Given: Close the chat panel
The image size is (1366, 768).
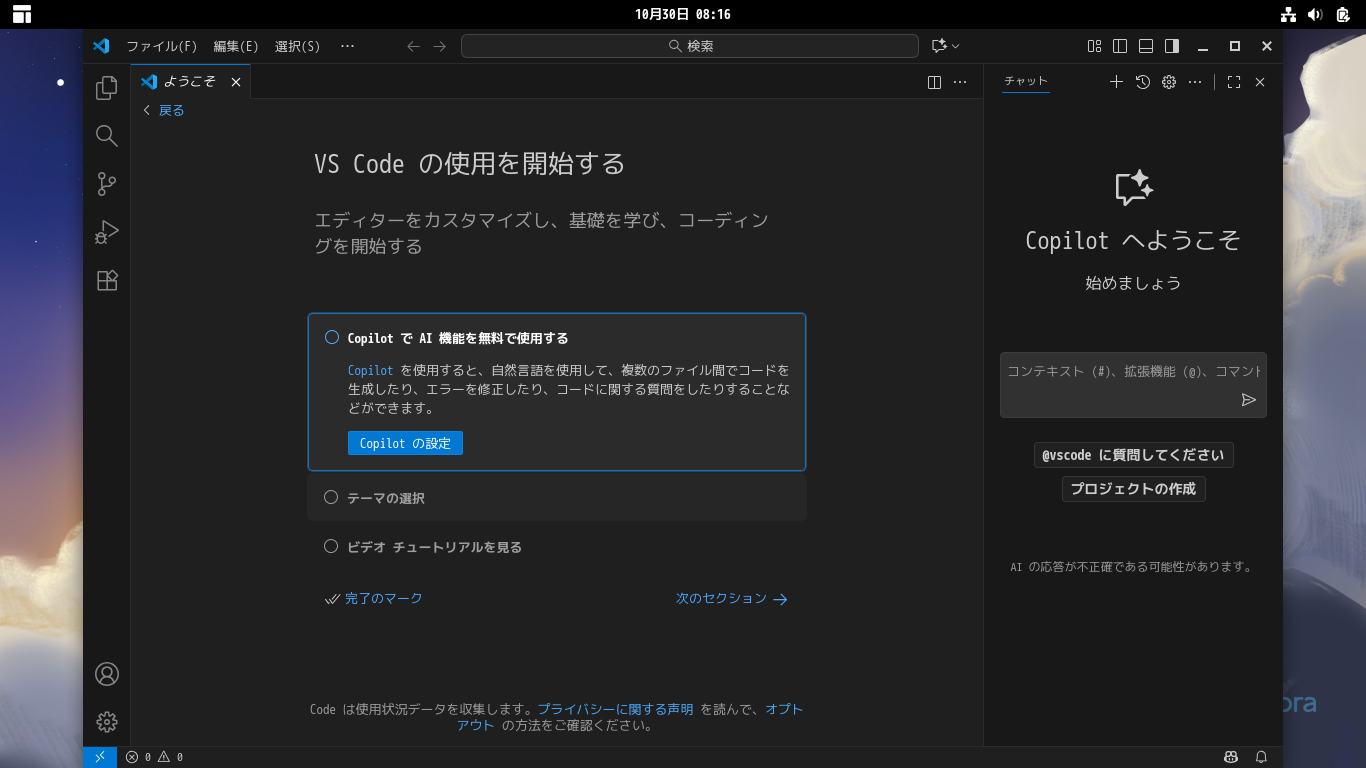Looking at the screenshot, I should 1260,82.
